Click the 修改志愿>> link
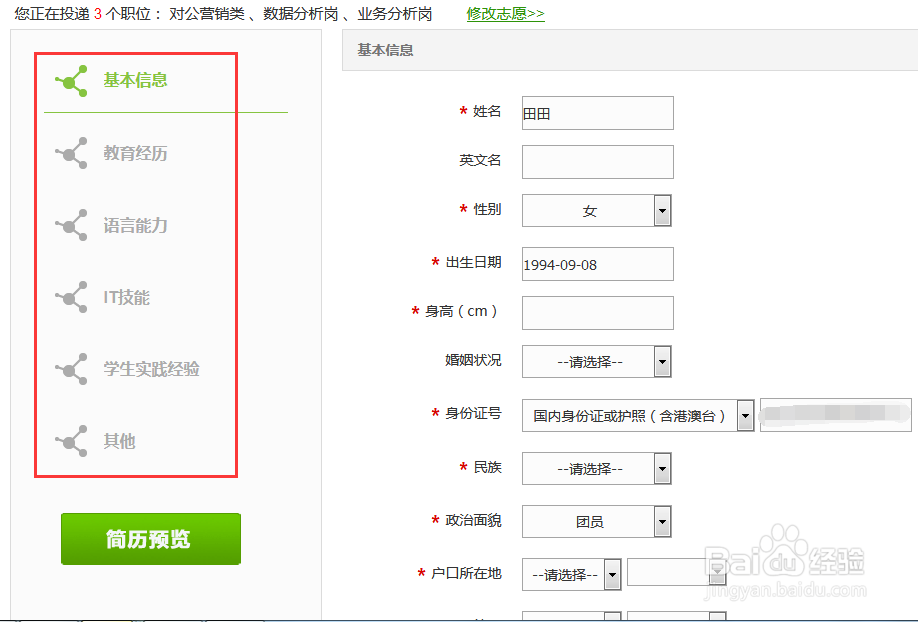Viewport: 918px width, 622px height. [505, 13]
